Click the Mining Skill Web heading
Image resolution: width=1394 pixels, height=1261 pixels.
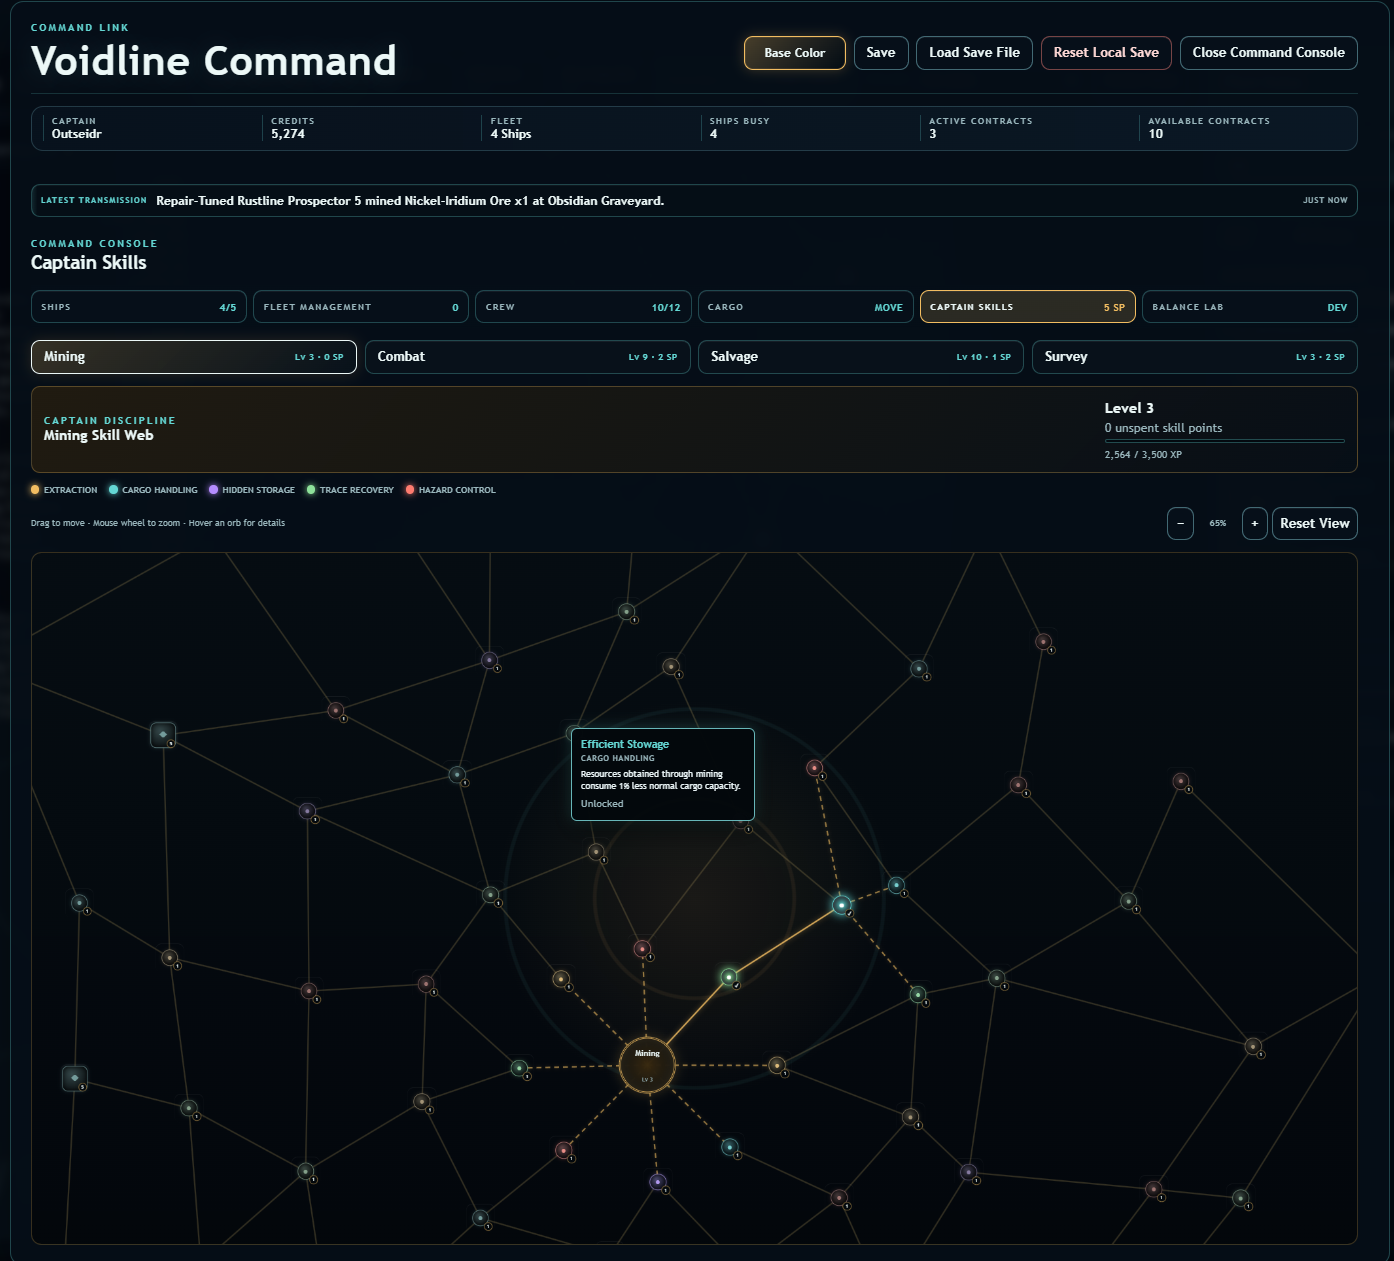[x=99, y=435]
